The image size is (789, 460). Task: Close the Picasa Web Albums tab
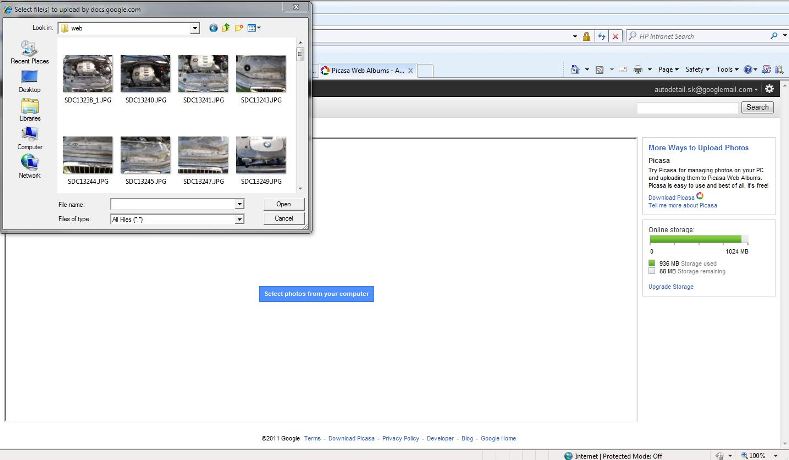click(411, 70)
